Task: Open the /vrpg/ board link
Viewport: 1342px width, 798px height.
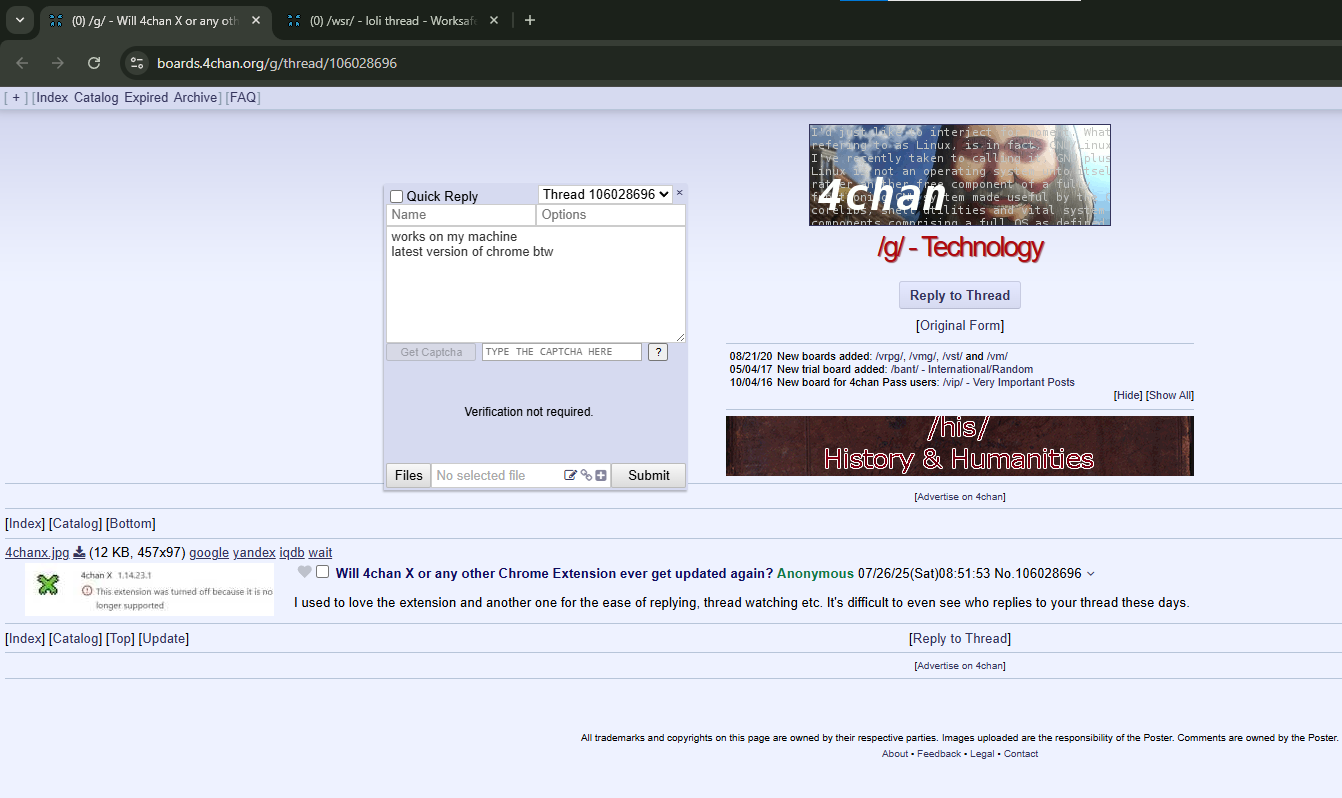Action: [889, 356]
